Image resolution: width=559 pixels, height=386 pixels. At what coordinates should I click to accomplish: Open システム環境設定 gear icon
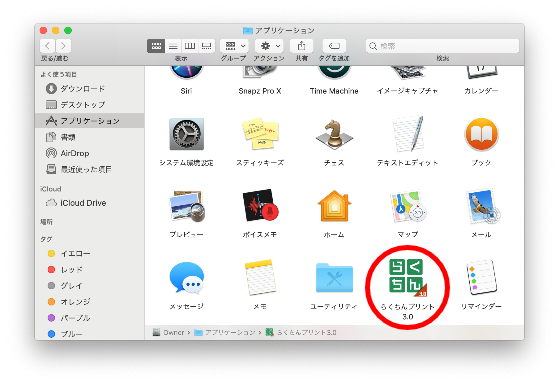pyautogui.click(x=186, y=134)
